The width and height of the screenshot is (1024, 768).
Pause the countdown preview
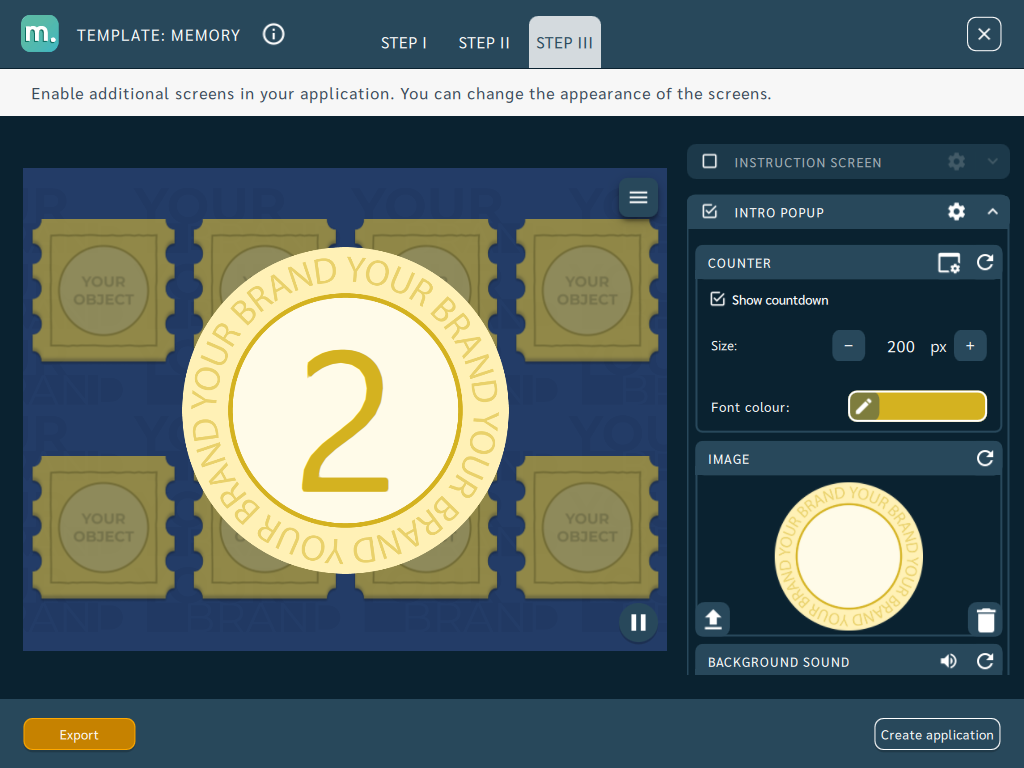638,622
